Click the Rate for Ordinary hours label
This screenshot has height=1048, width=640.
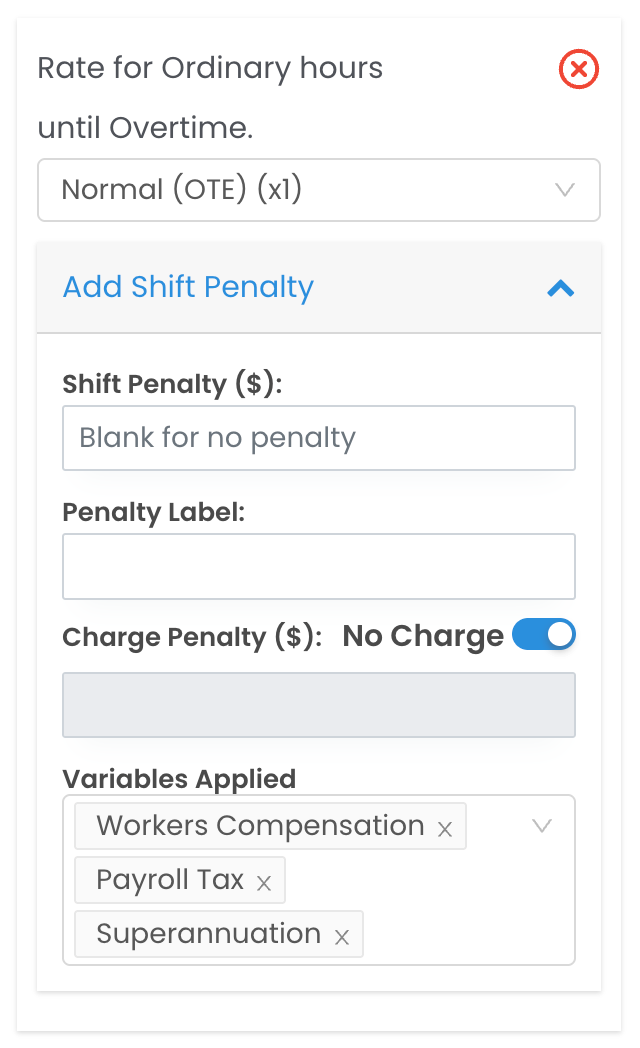[210, 69]
